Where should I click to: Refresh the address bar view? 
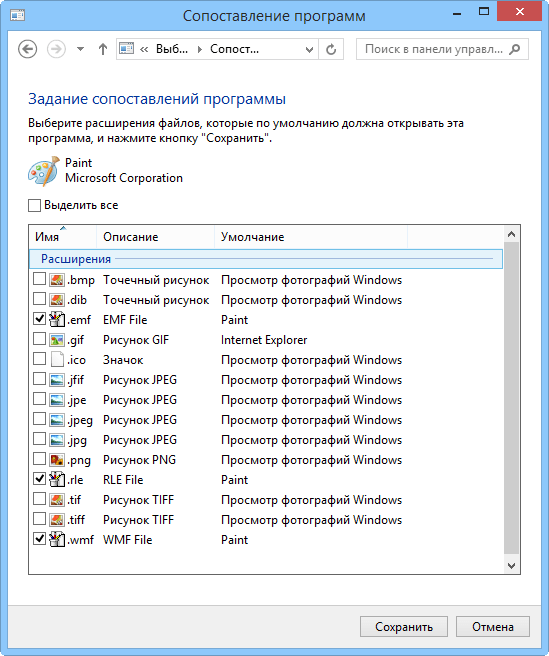coord(331,49)
